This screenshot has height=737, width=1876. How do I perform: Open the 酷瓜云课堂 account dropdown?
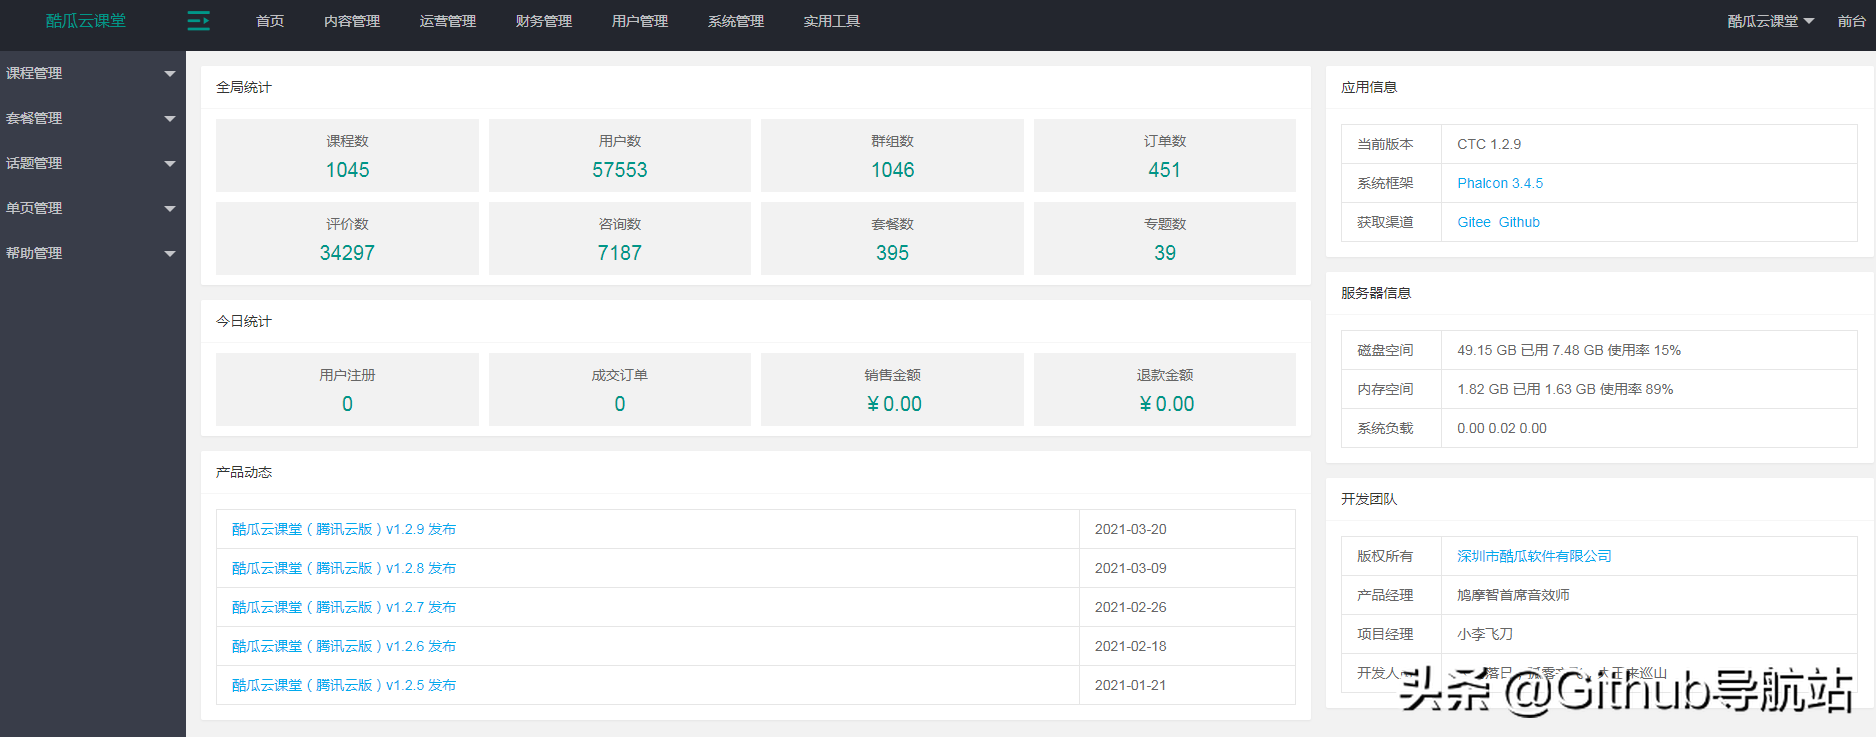[x=1770, y=21]
